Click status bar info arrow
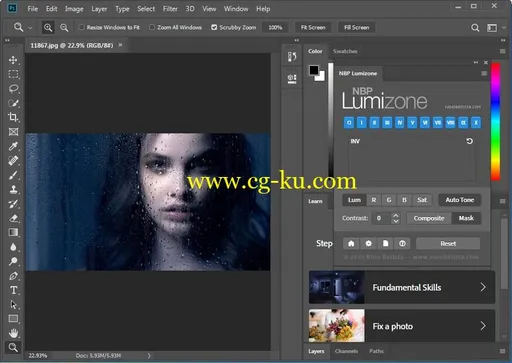The height and width of the screenshot is (363, 512). click(149, 356)
